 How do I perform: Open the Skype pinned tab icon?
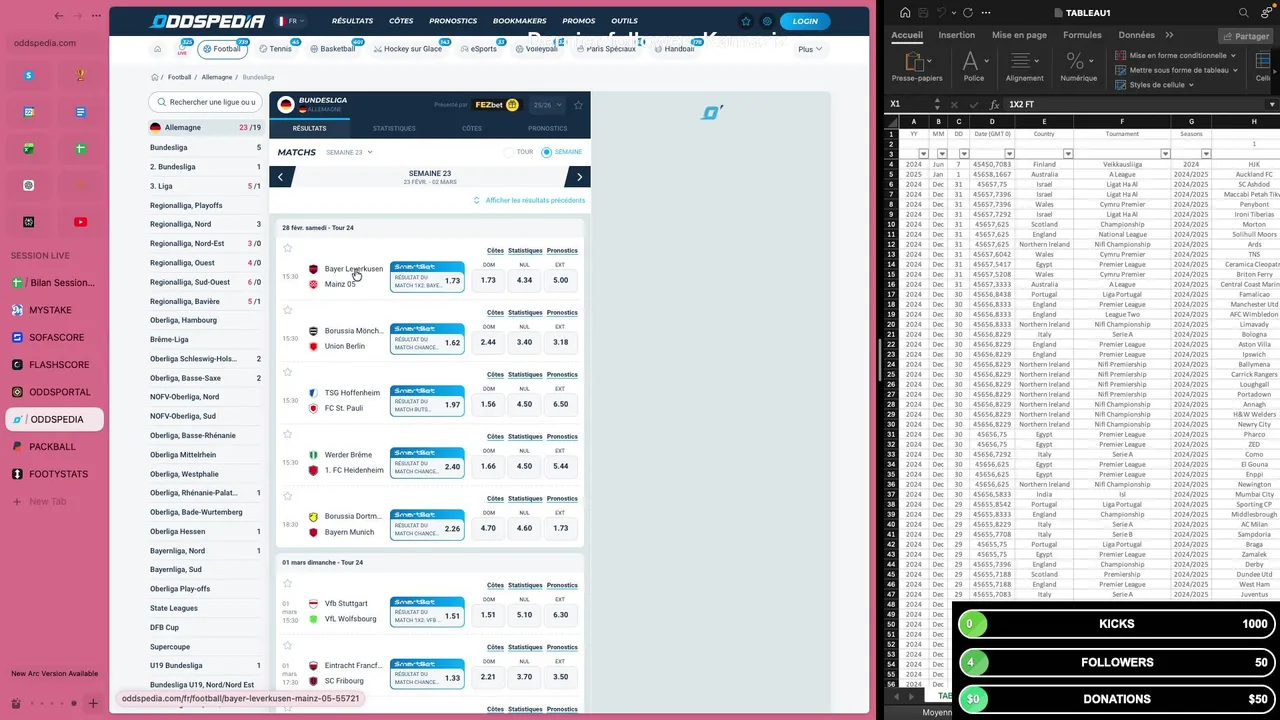tap(29, 75)
